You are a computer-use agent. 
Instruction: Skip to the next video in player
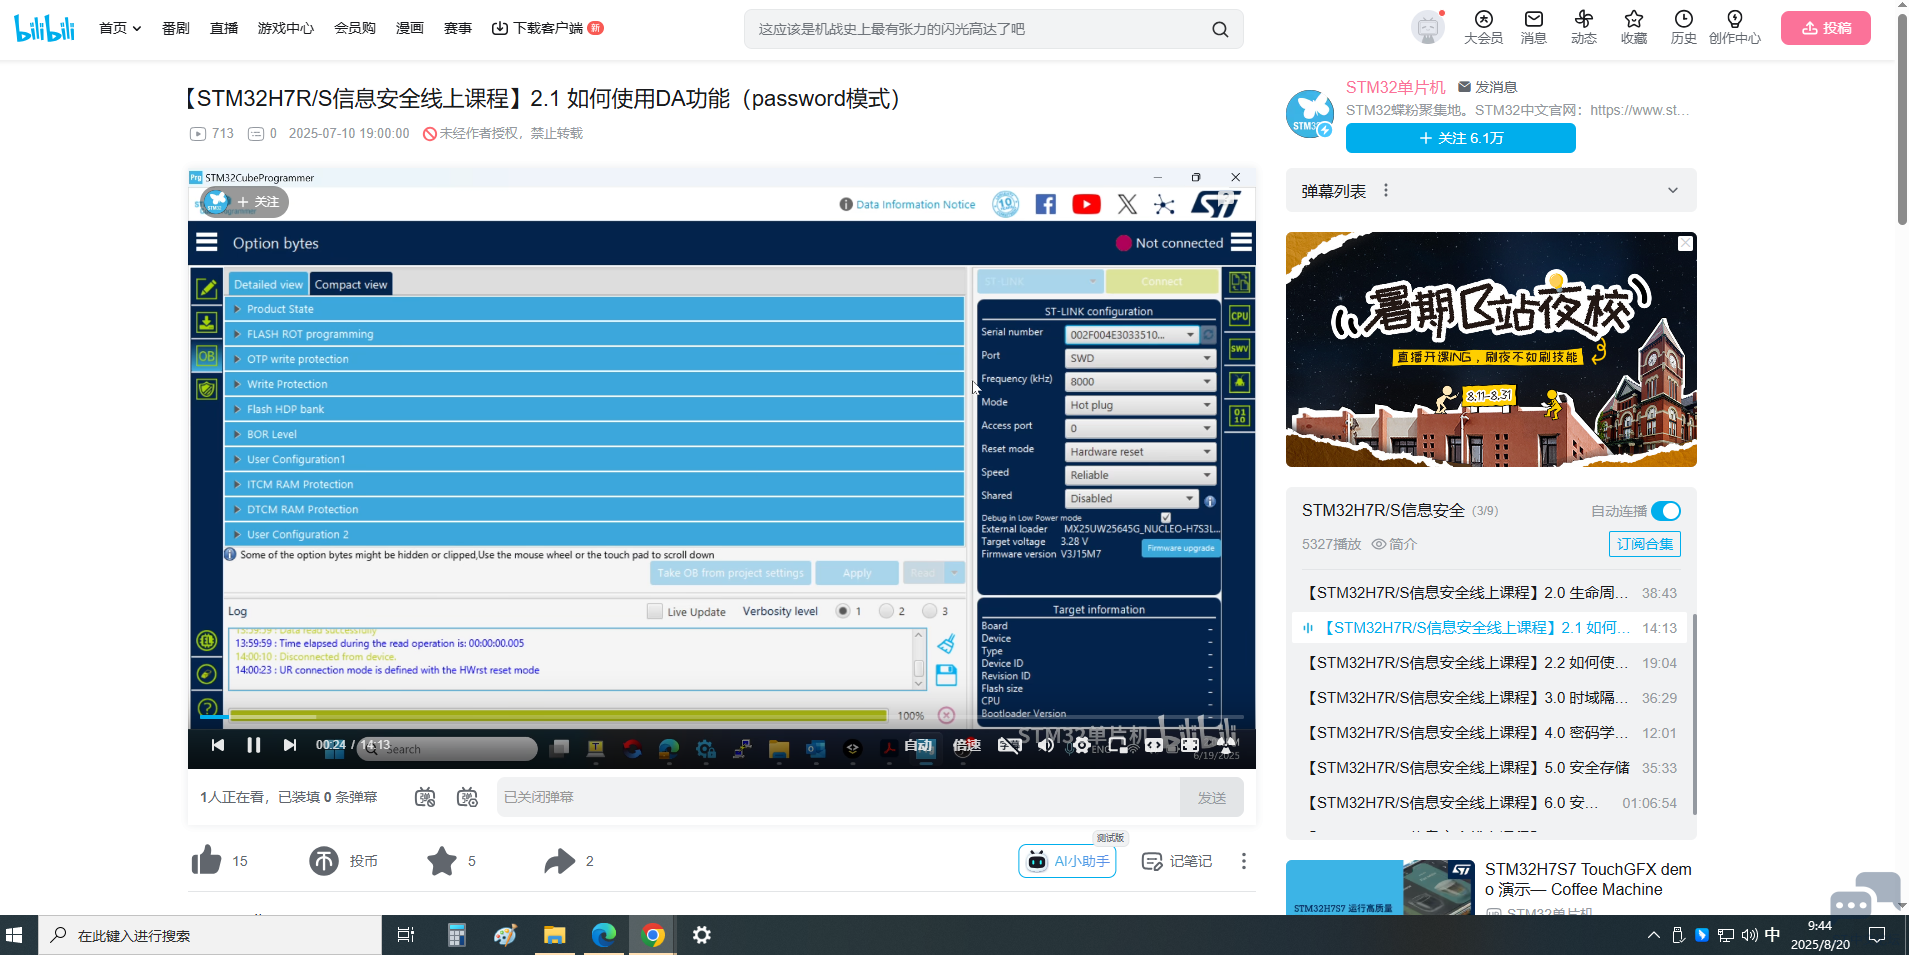click(x=290, y=745)
